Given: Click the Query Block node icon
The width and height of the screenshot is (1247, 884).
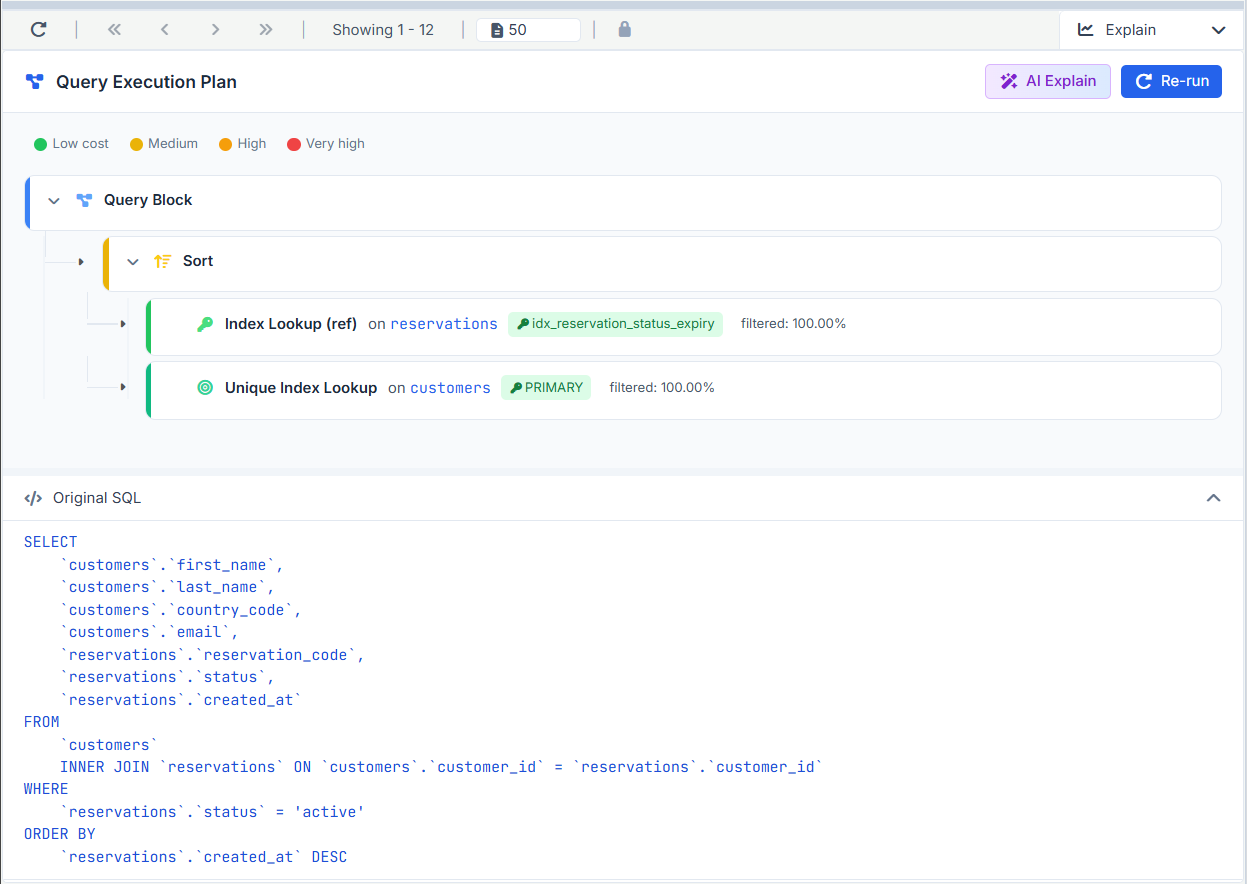Looking at the screenshot, I should [85, 200].
